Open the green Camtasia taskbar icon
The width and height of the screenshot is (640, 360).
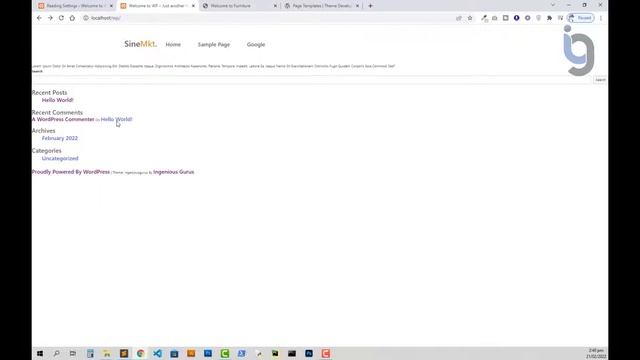(224, 353)
